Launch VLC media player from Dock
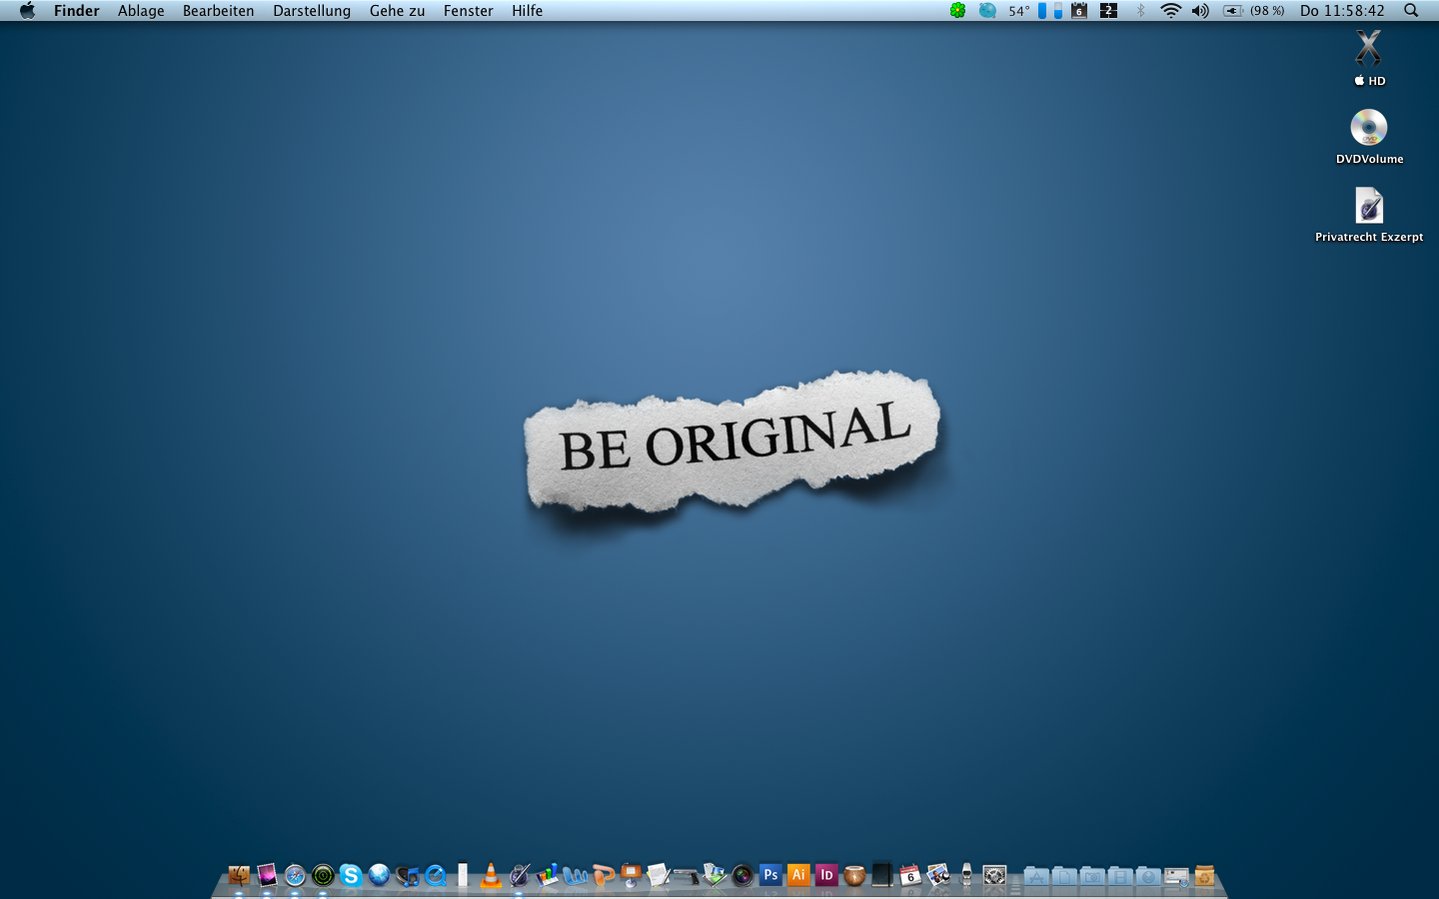This screenshot has height=899, width=1439. pyautogui.click(x=491, y=876)
